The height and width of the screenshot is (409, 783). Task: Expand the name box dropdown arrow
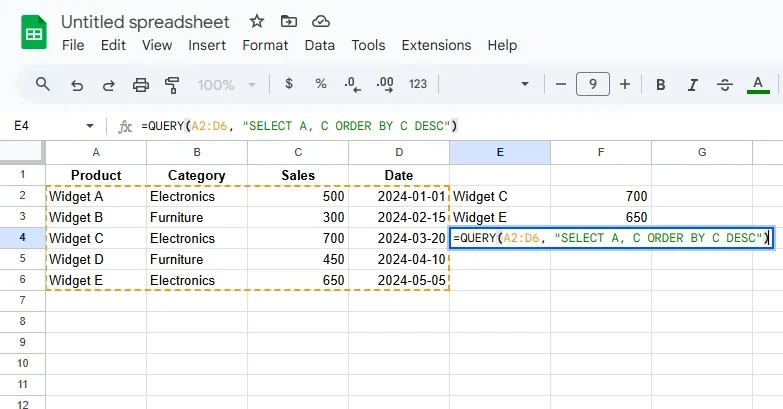click(90, 126)
